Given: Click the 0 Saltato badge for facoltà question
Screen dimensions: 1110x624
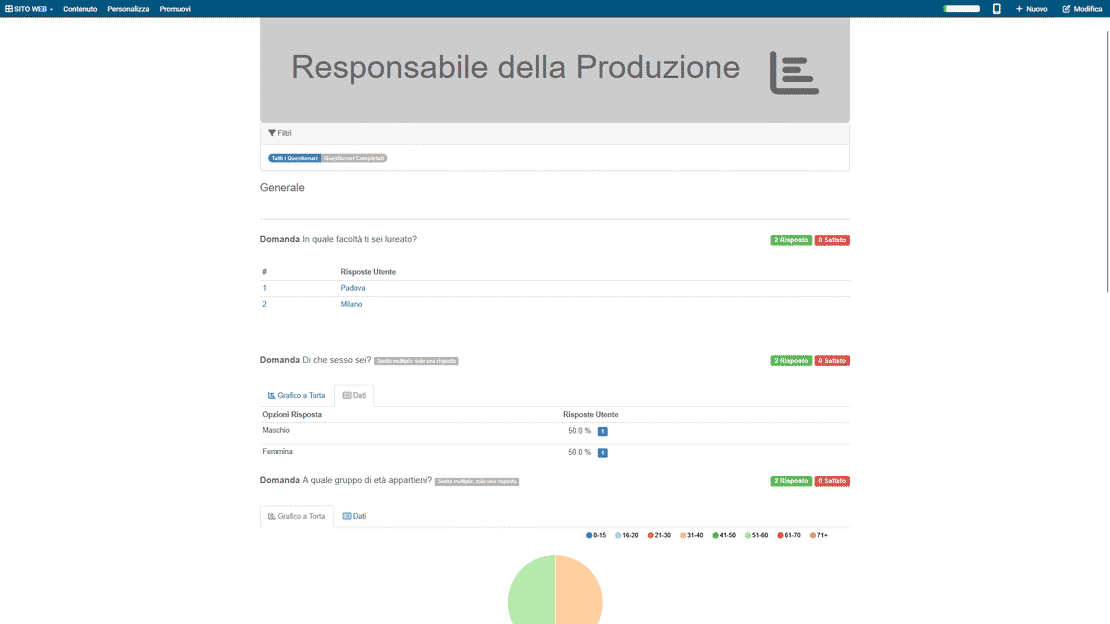Looking at the screenshot, I should click(x=832, y=240).
